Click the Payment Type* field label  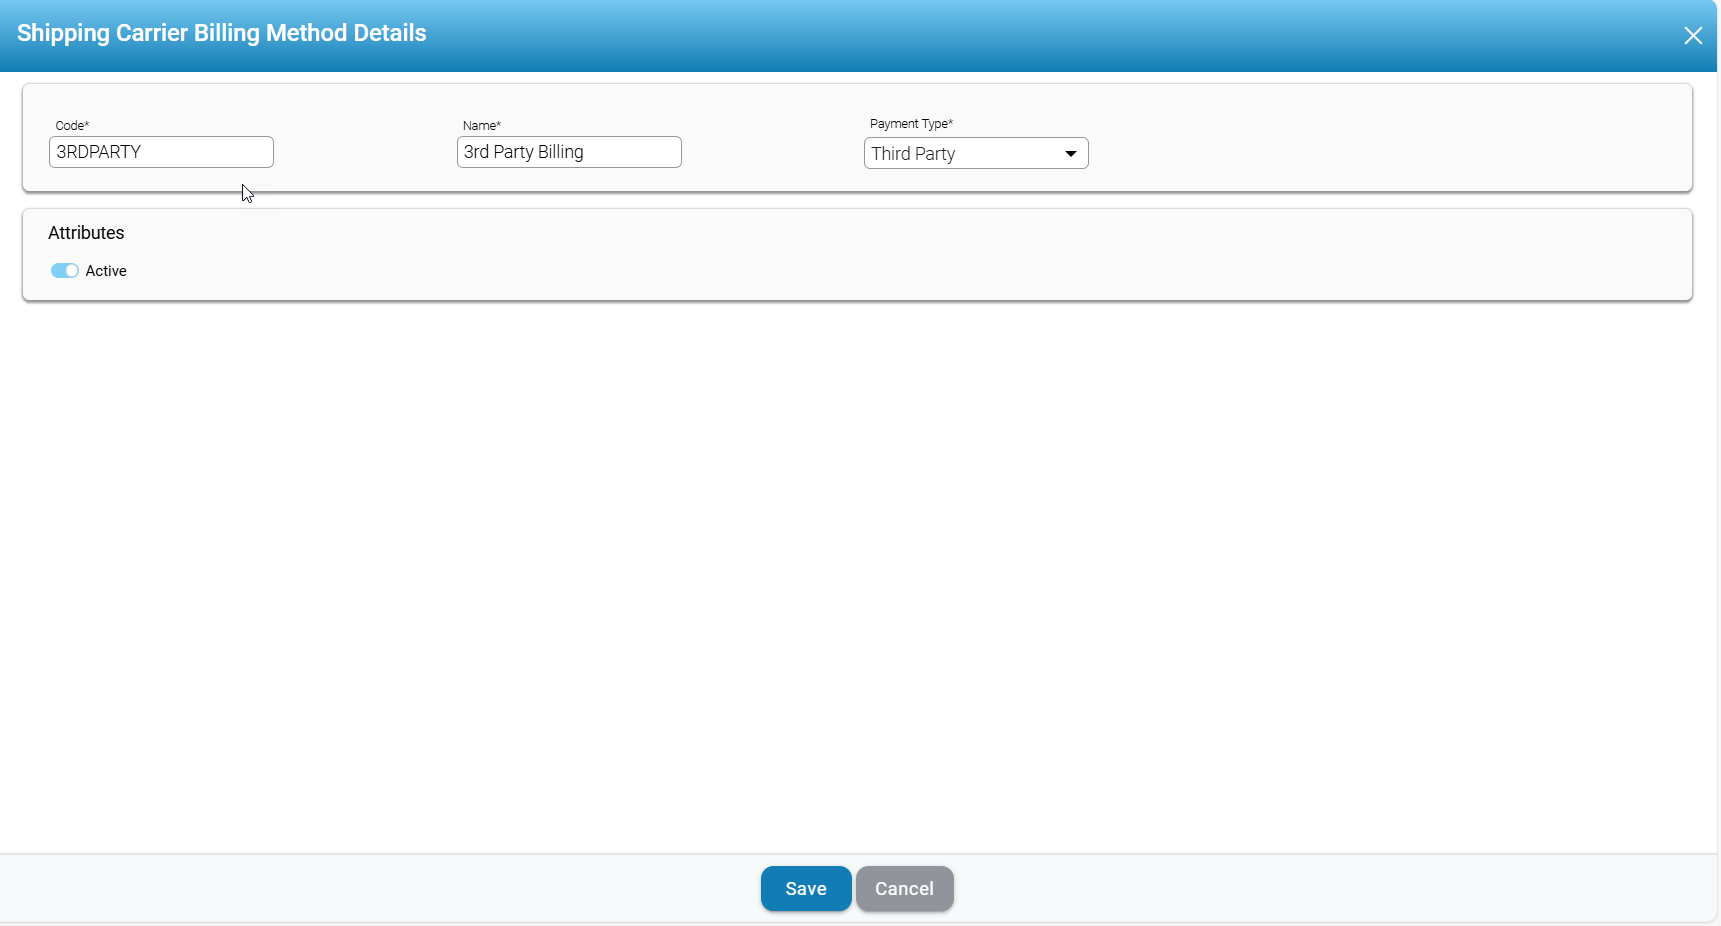tap(911, 124)
